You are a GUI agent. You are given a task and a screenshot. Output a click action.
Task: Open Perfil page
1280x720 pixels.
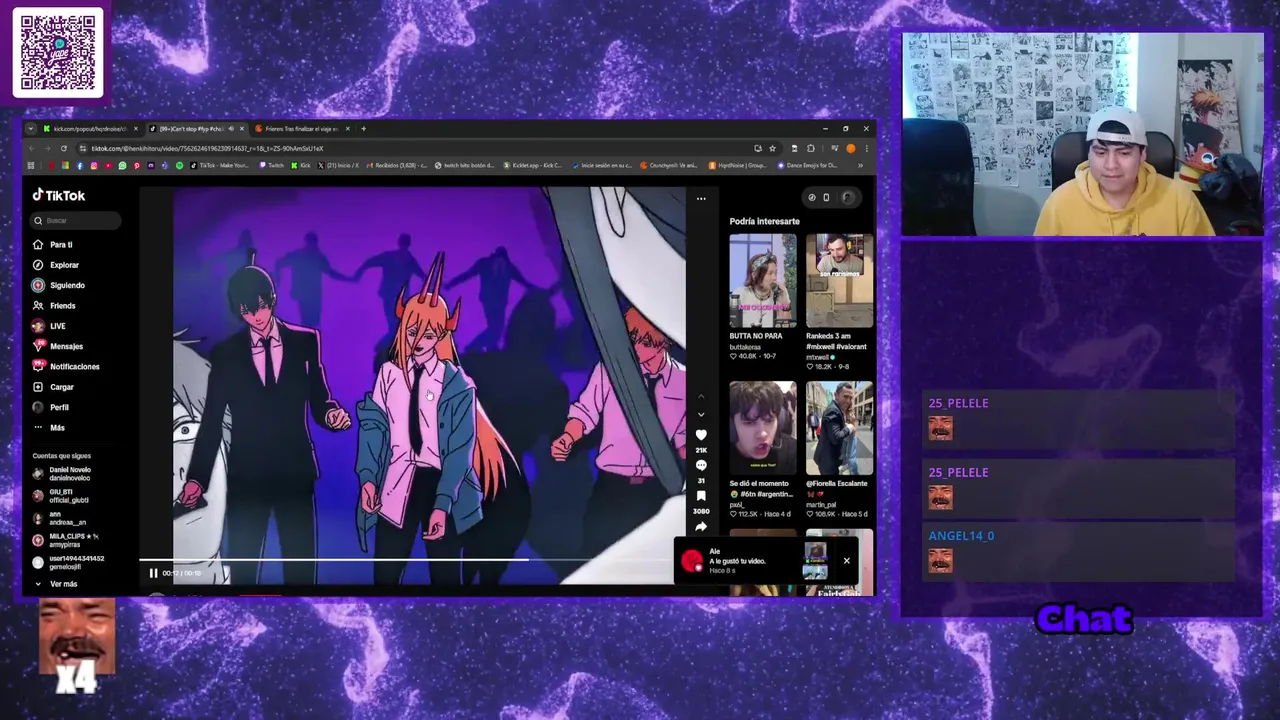coord(51,407)
